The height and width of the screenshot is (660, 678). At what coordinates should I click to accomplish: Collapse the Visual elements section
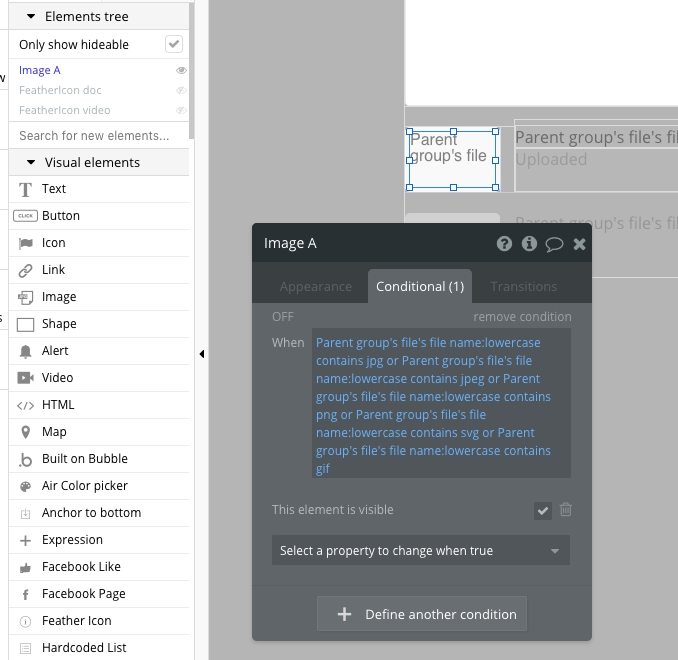31,162
